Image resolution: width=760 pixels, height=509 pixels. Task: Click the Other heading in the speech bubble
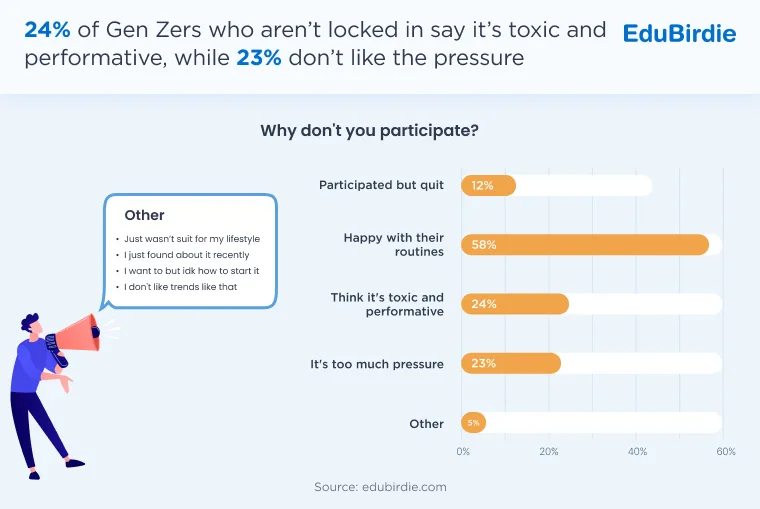[x=144, y=215]
